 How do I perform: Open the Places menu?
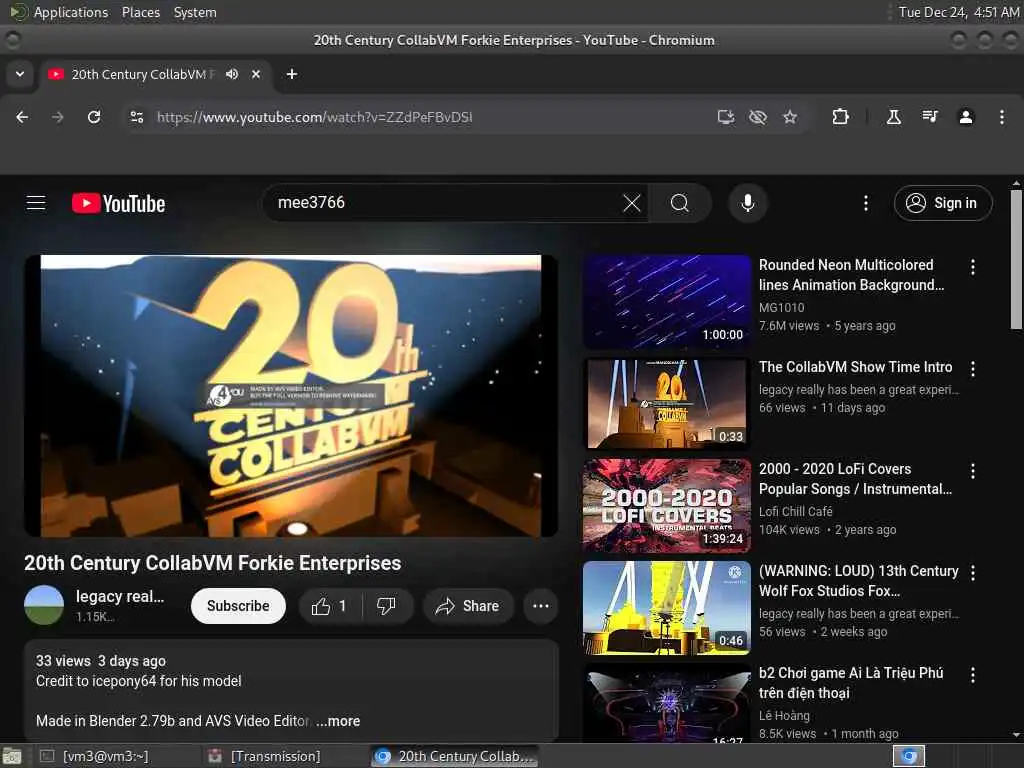(141, 12)
